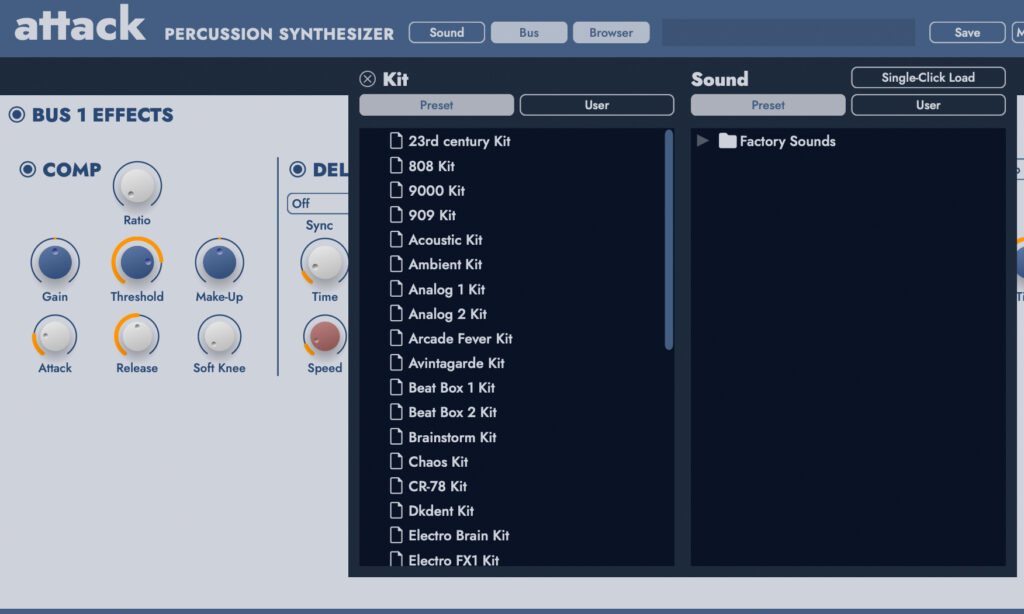Viewport: 1024px width, 614px height.
Task: Click the CR-78 Kit document icon
Action: click(x=396, y=486)
